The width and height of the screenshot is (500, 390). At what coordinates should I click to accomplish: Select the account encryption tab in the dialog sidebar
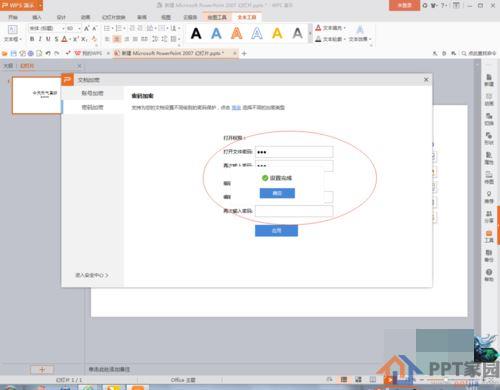[x=93, y=93]
